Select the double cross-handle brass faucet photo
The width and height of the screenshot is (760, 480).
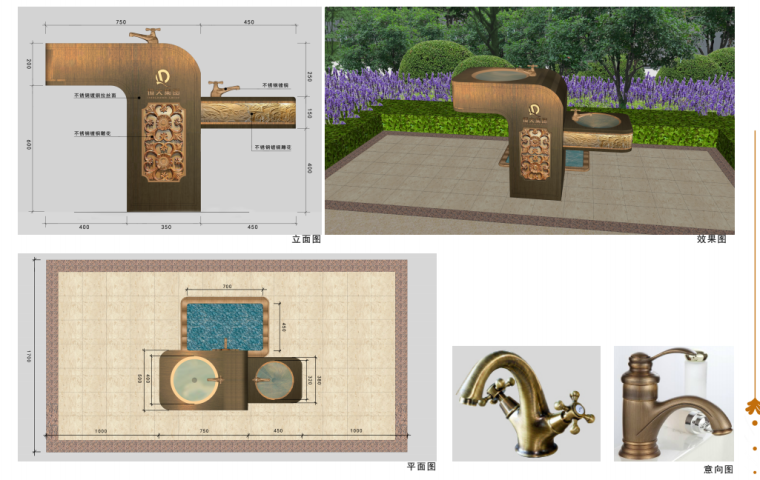coord(526,403)
